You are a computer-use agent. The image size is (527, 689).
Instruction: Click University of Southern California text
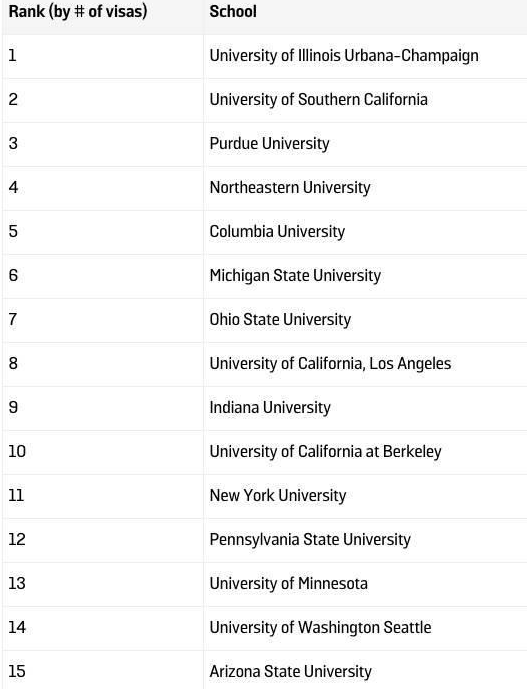point(318,100)
